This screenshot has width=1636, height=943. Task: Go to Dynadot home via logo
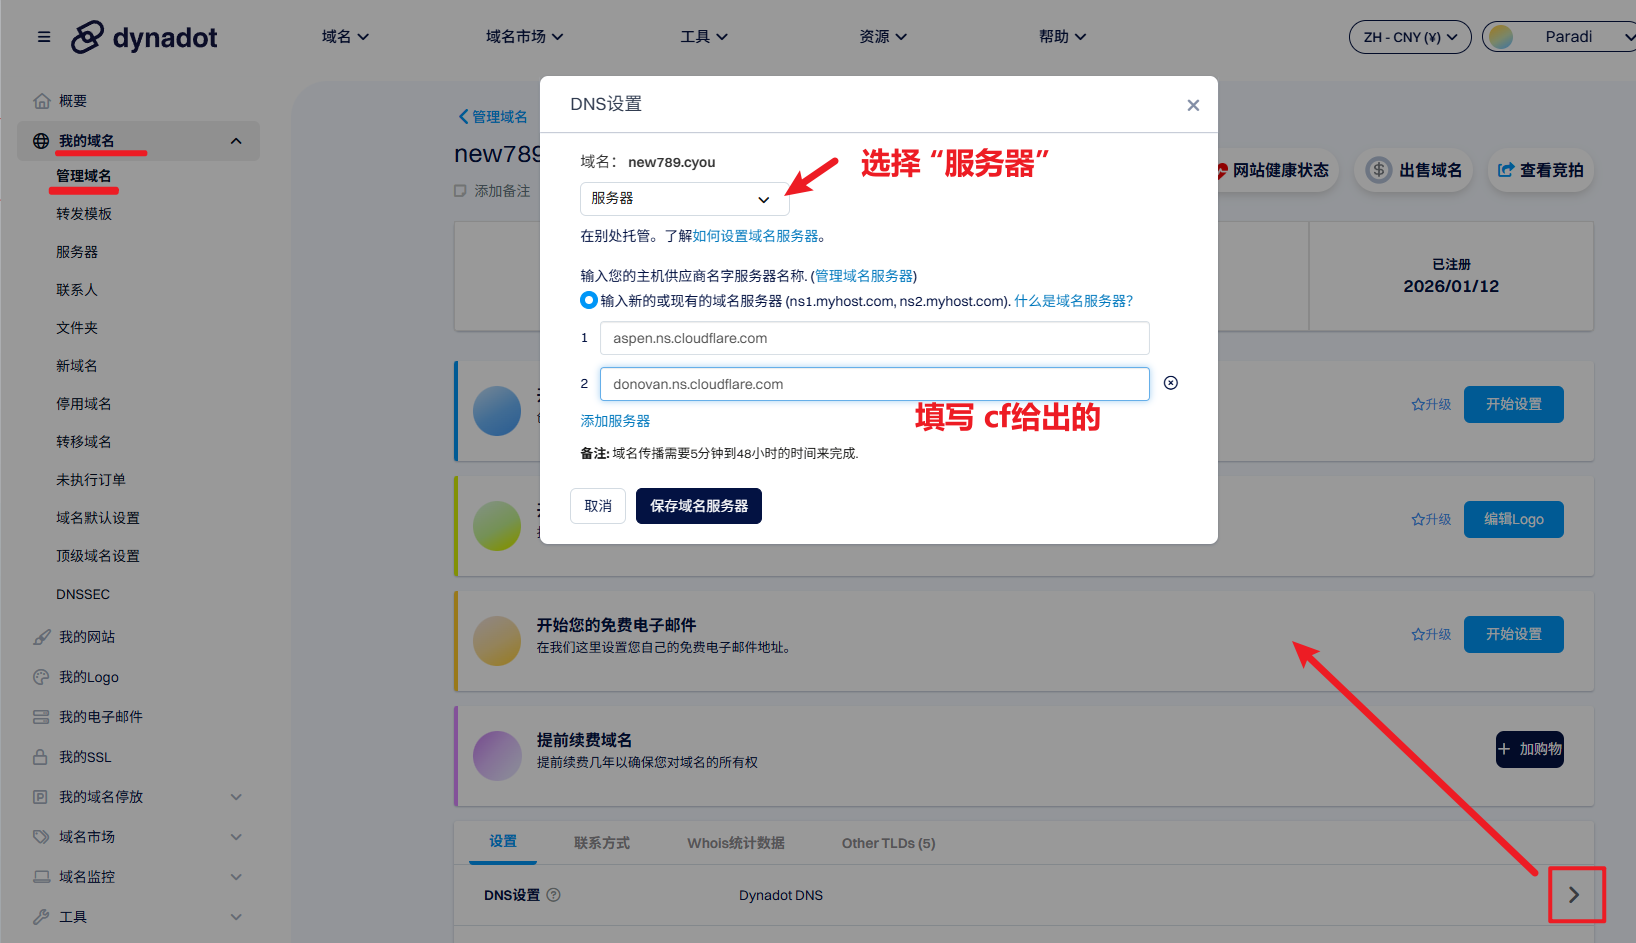[x=144, y=37]
